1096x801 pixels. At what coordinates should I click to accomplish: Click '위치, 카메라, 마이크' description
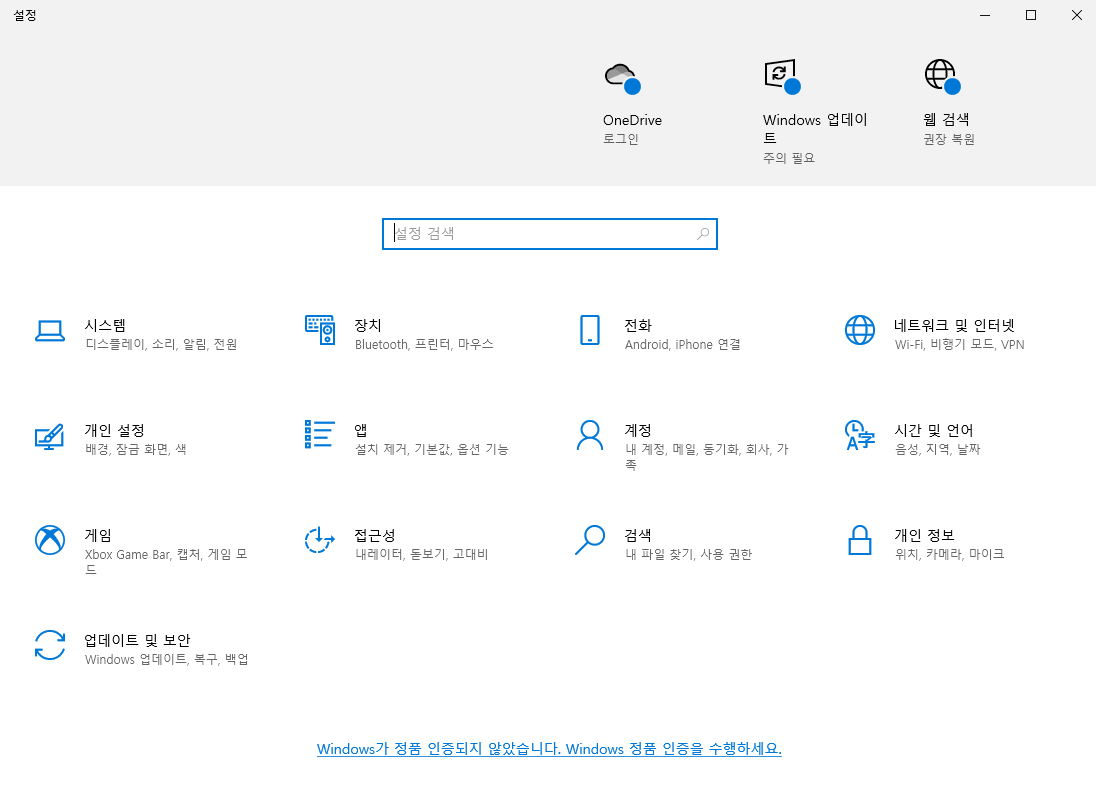(949, 554)
